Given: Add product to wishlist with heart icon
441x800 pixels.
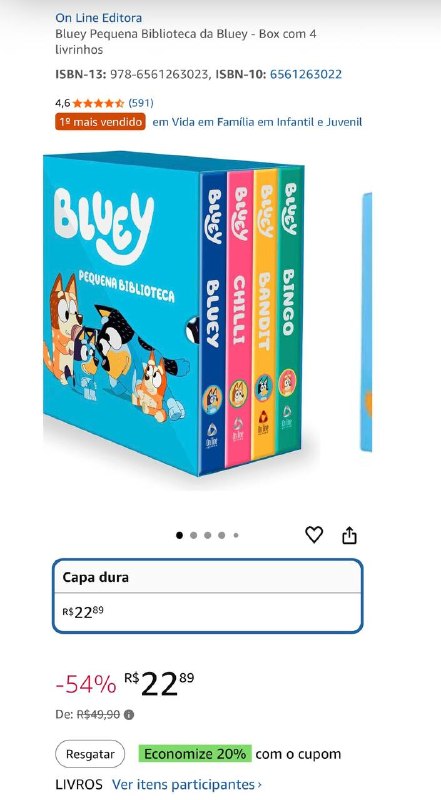Looking at the screenshot, I should pos(314,535).
